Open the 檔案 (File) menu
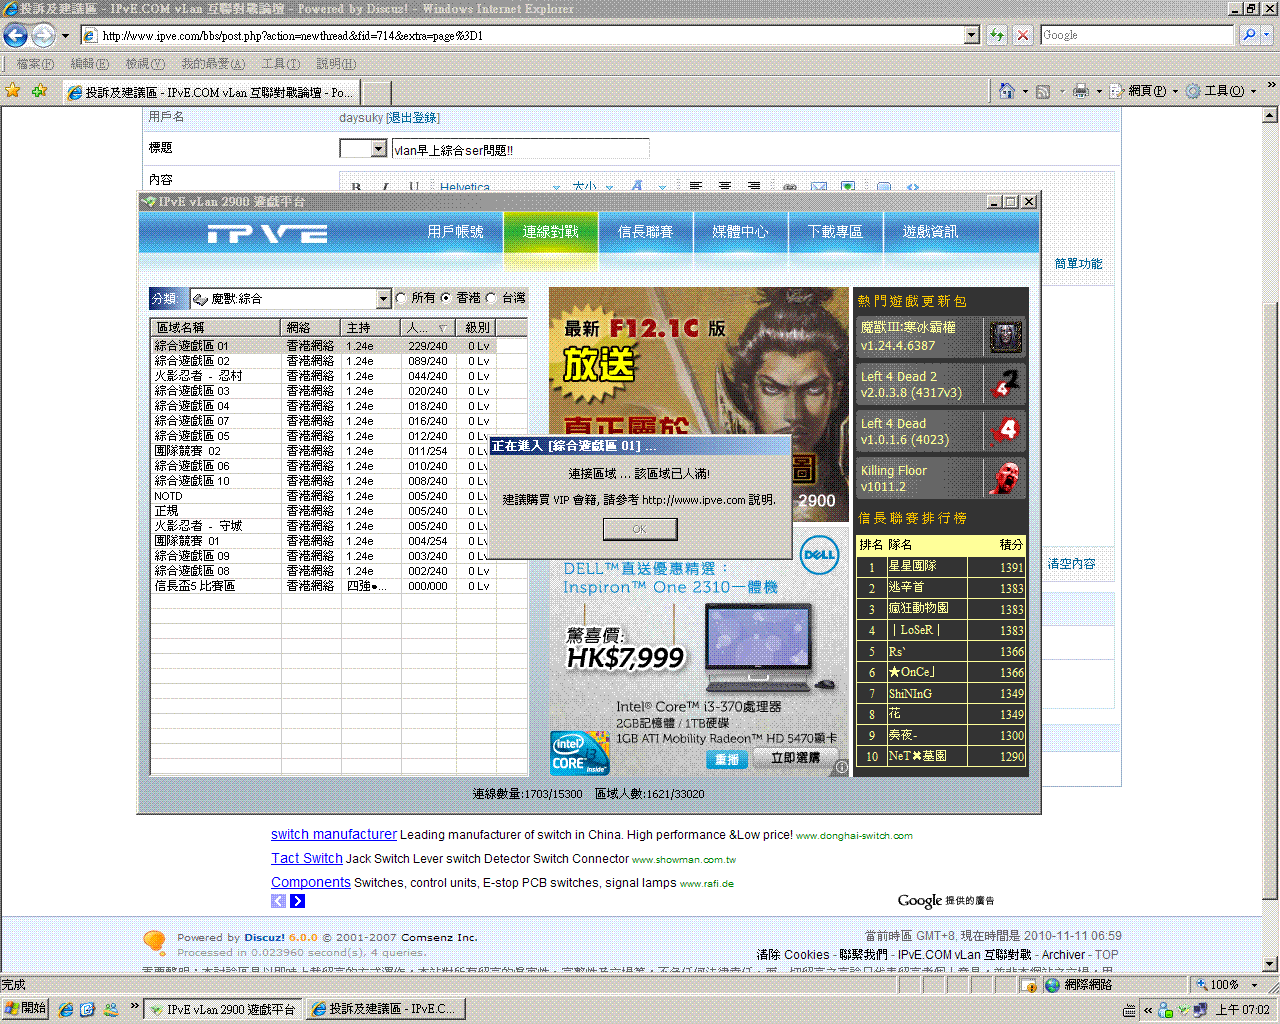The height and width of the screenshot is (1024, 1280). 35,64
